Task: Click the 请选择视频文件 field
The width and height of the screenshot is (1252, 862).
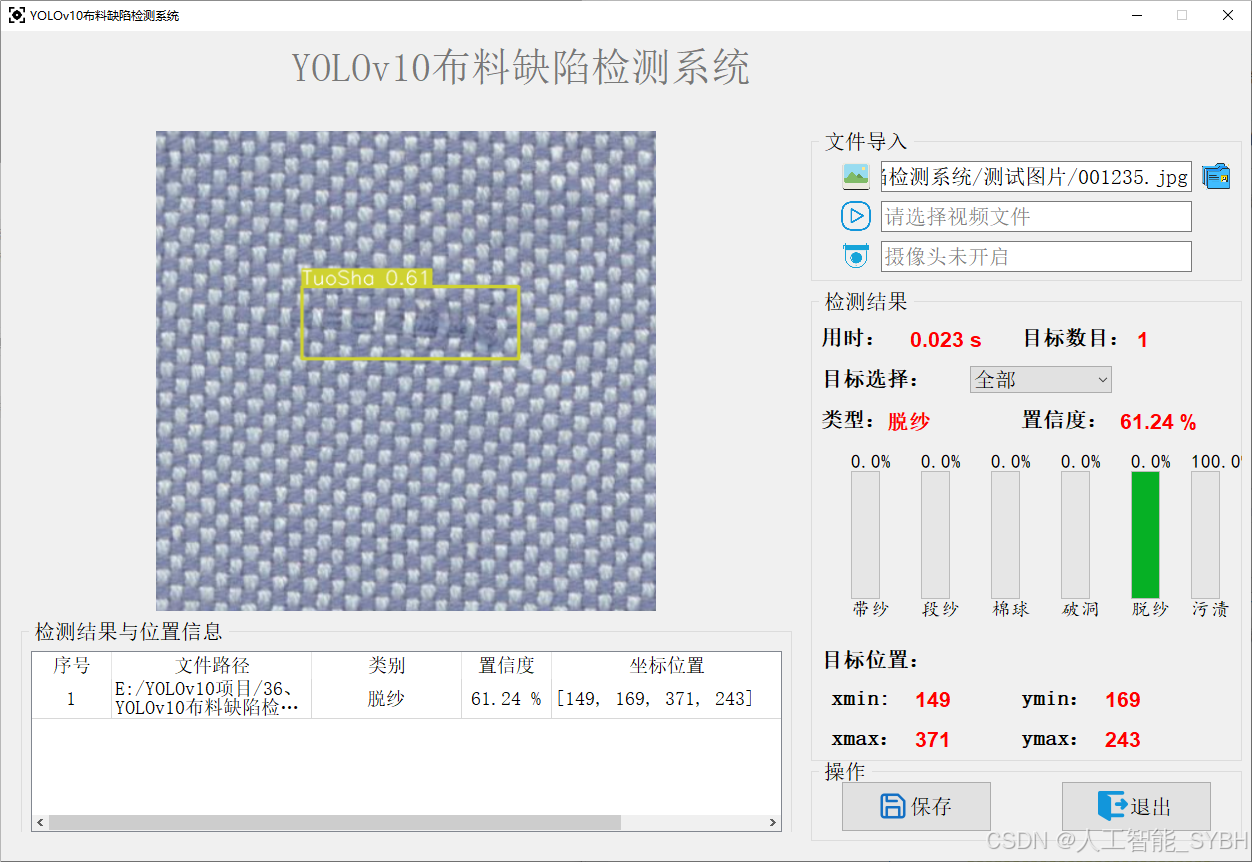Action: pyautogui.click(x=1036, y=217)
